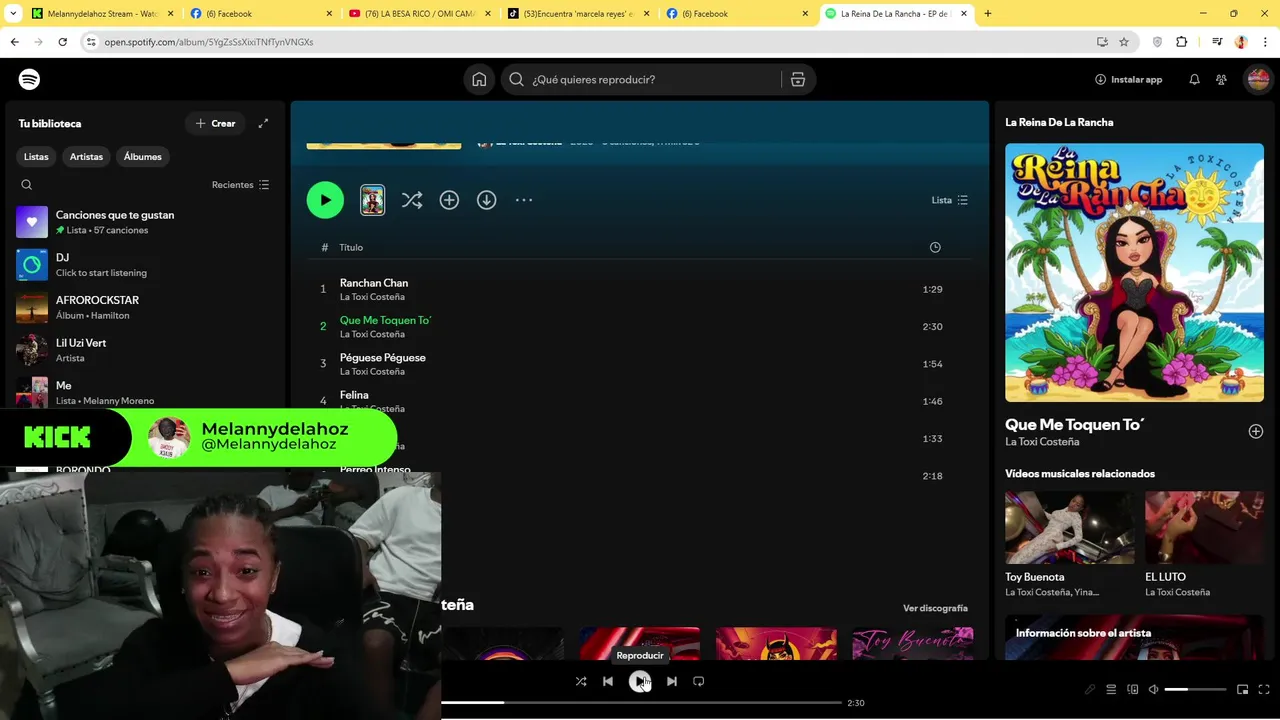Switch to the Melannydelahoz Stream browser tab
This screenshot has height=720, width=1280.
pos(100,14)
